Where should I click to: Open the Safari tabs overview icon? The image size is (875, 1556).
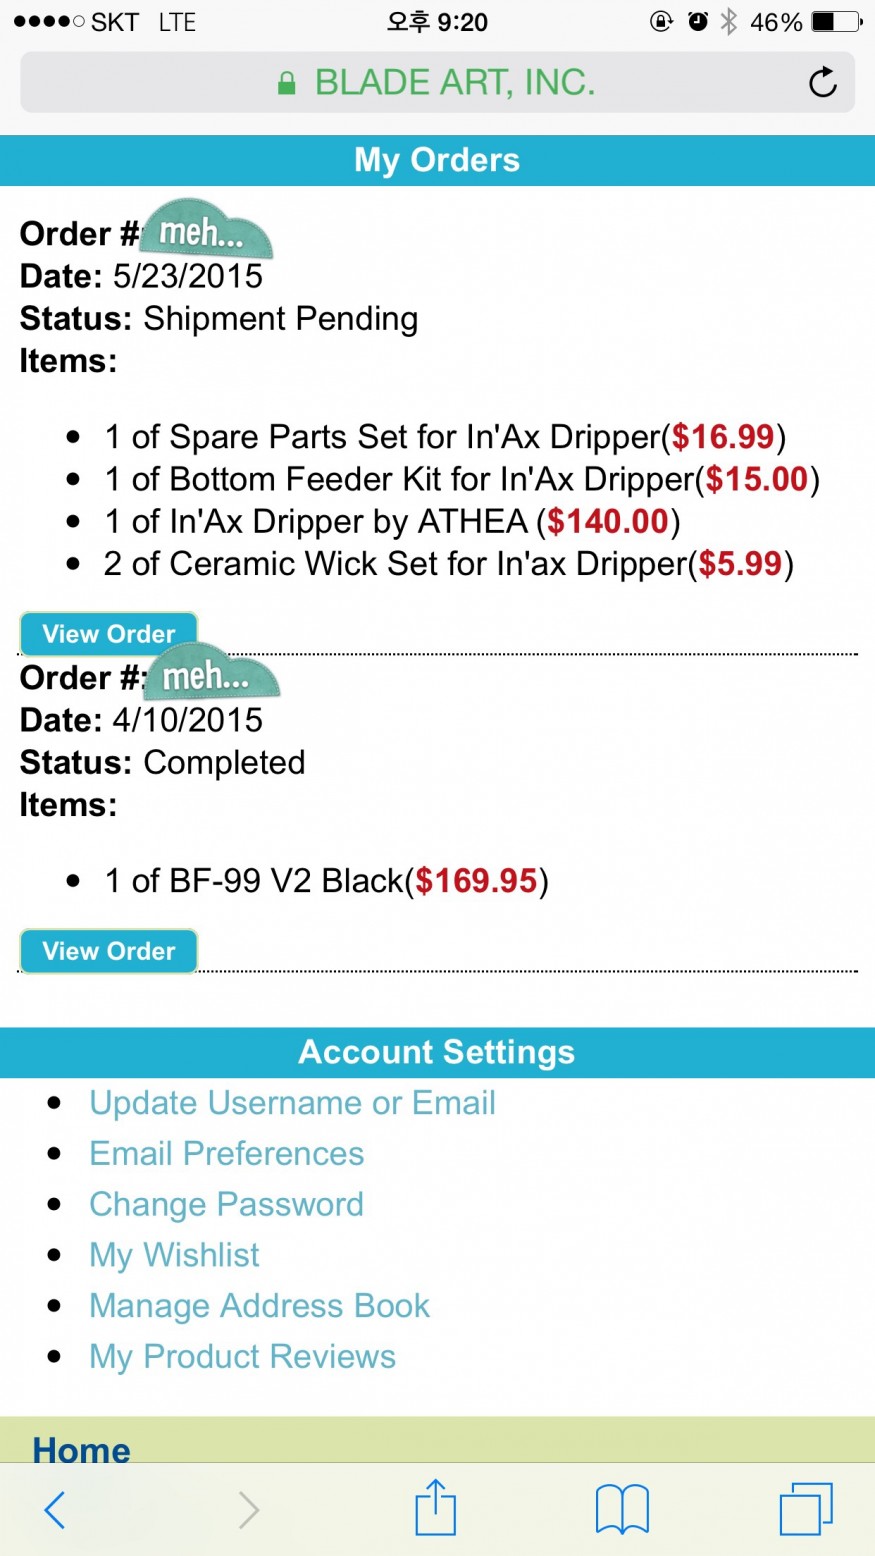806,1508
